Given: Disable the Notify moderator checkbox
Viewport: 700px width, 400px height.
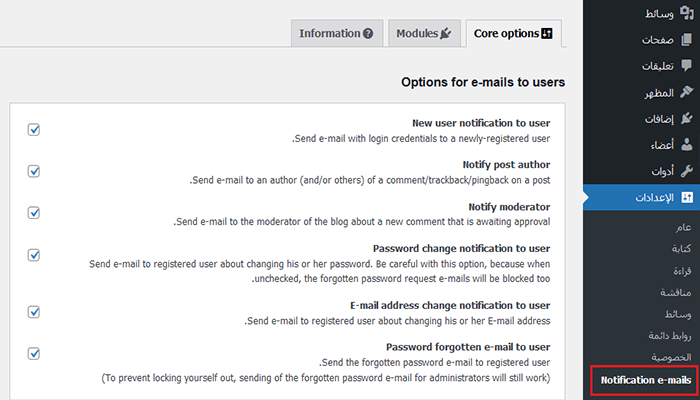Looking at the screenshot, I should pyautogui.click(x=34, y=212).
